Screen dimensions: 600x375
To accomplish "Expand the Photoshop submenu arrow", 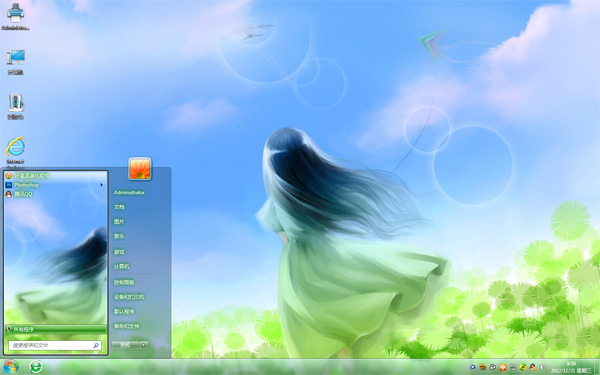I will pos(101,185).
